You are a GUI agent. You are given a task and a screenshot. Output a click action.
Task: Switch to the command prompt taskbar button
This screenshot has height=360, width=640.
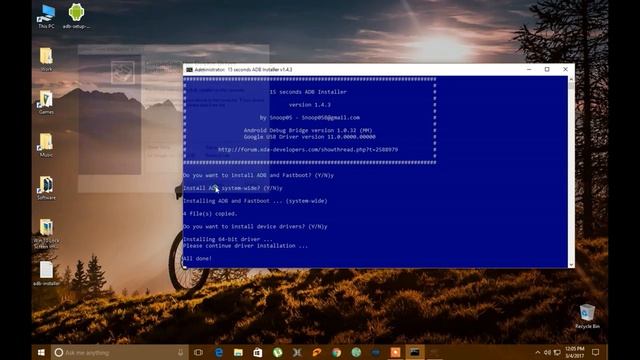(x=415, y=352)
